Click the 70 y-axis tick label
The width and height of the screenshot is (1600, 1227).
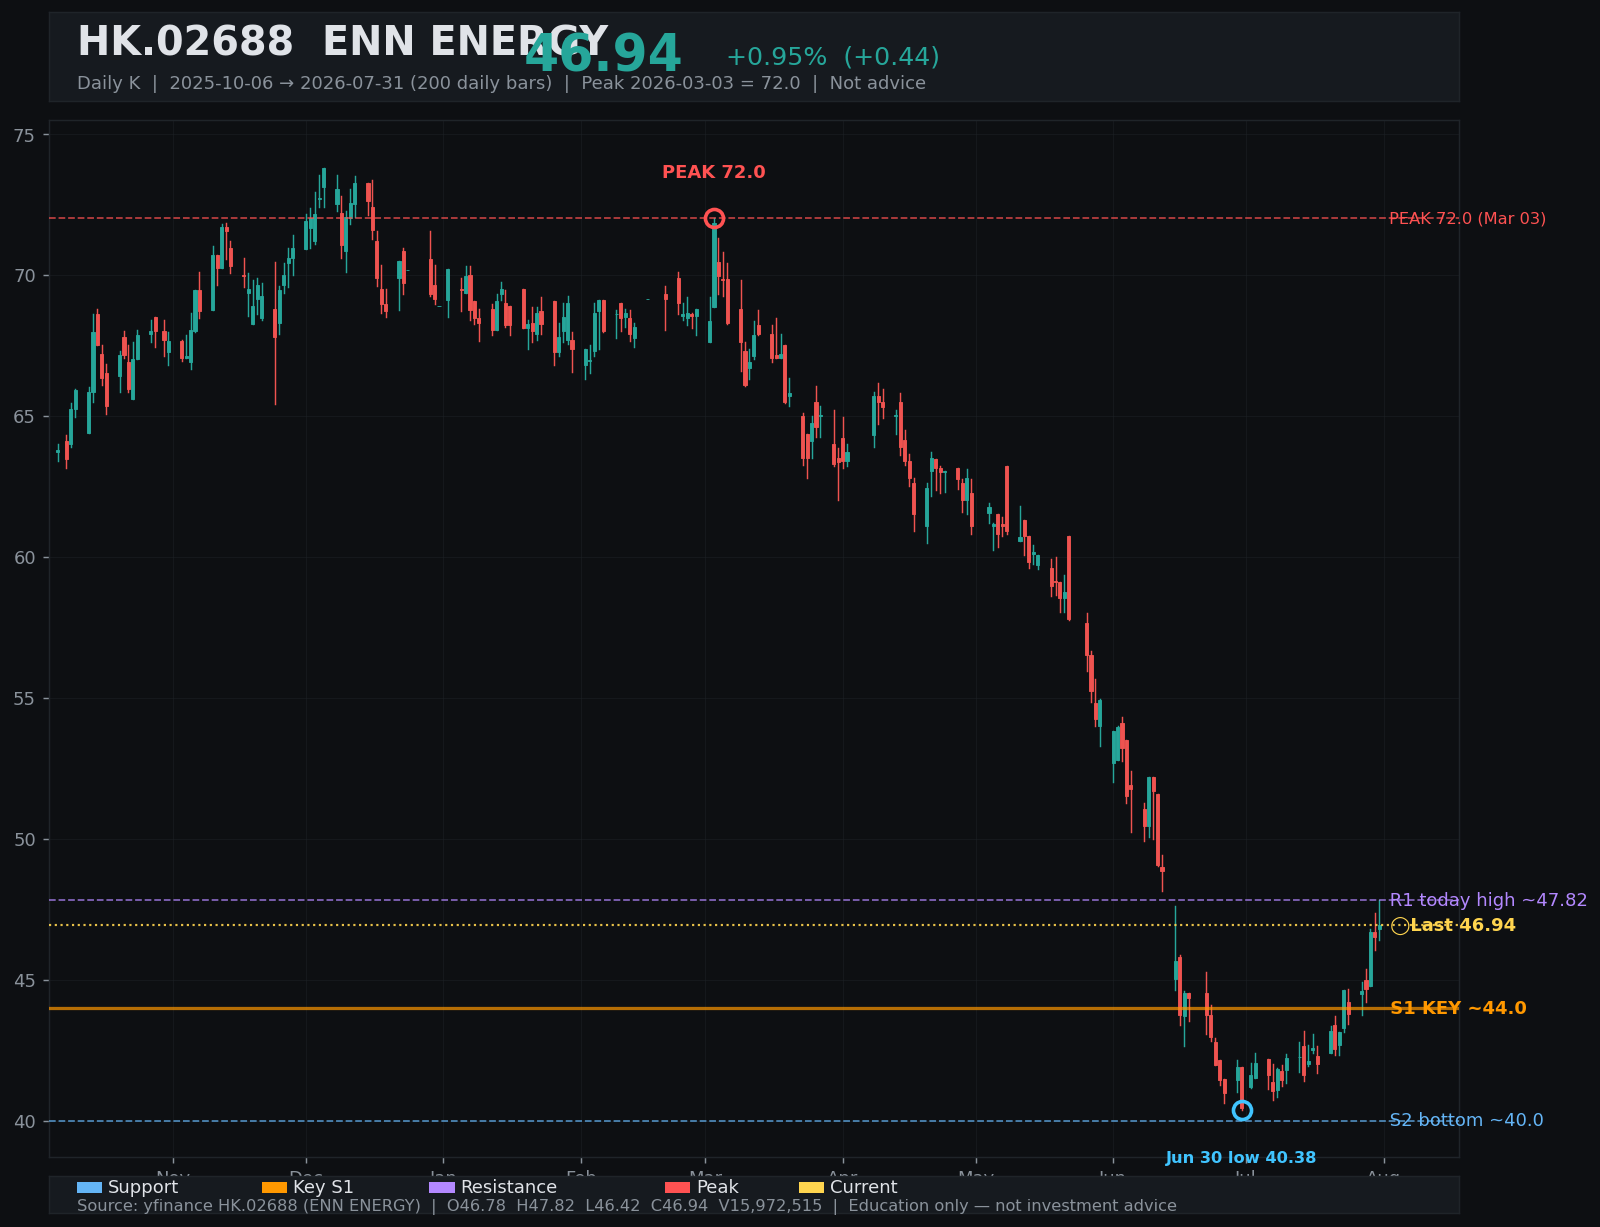(25, 276)
